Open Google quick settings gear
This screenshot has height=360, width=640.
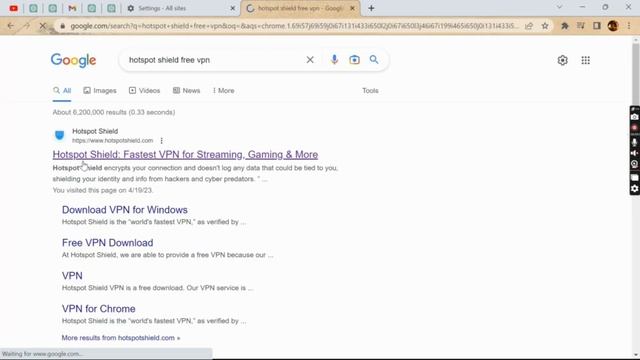point(562,60)
